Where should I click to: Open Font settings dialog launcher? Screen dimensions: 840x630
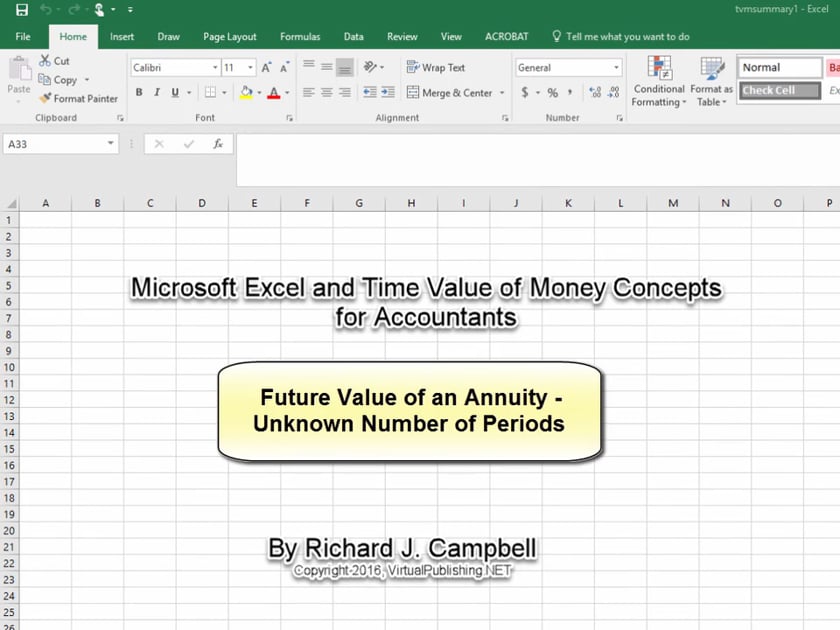tap(290, 118)
